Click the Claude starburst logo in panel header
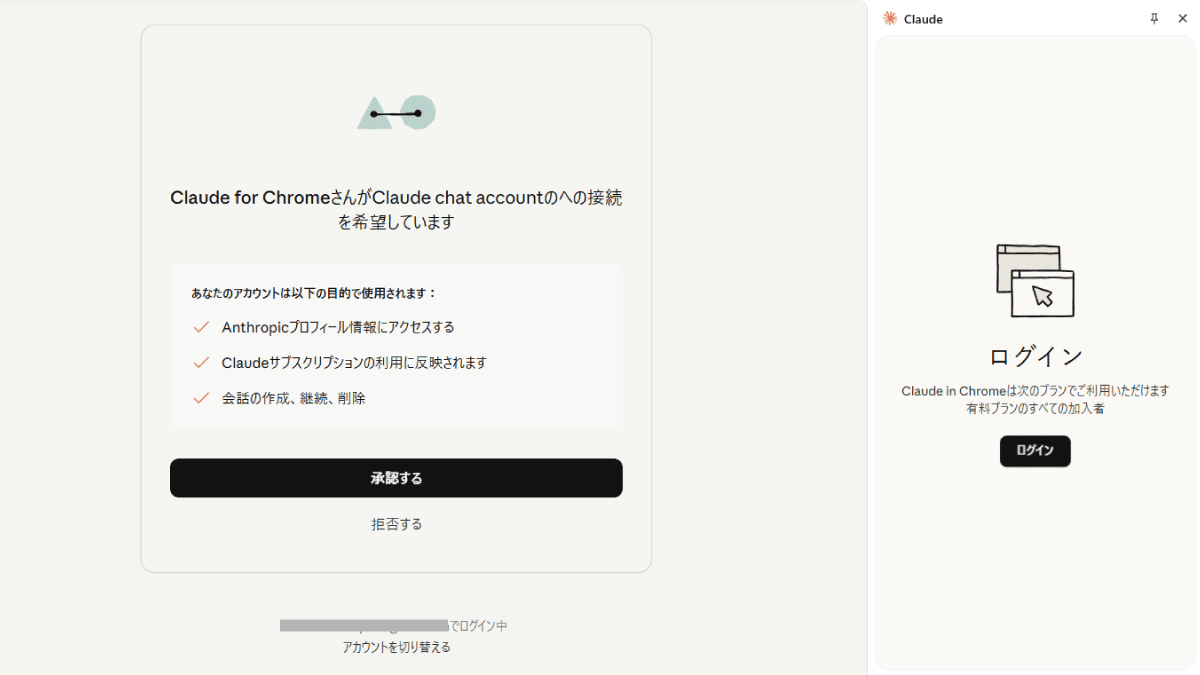 pyautogui.click(x=890, y=18)
